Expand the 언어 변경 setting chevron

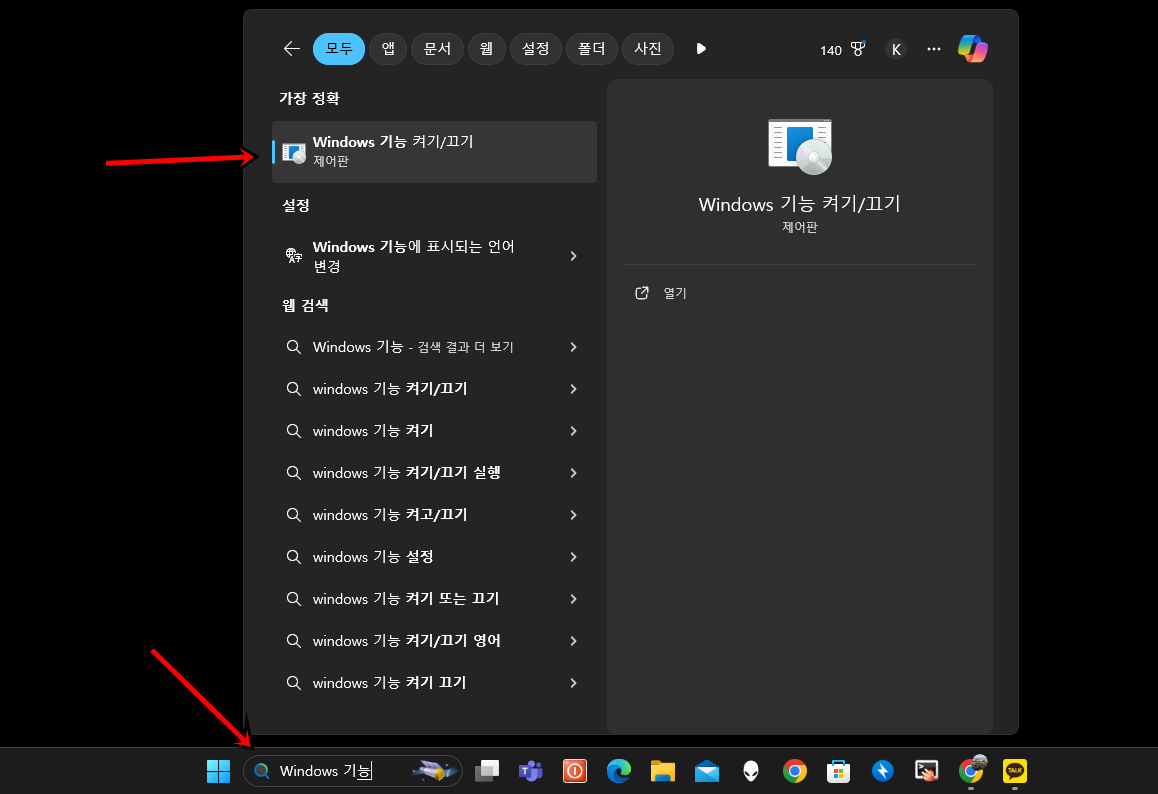(x=573, y=256)
